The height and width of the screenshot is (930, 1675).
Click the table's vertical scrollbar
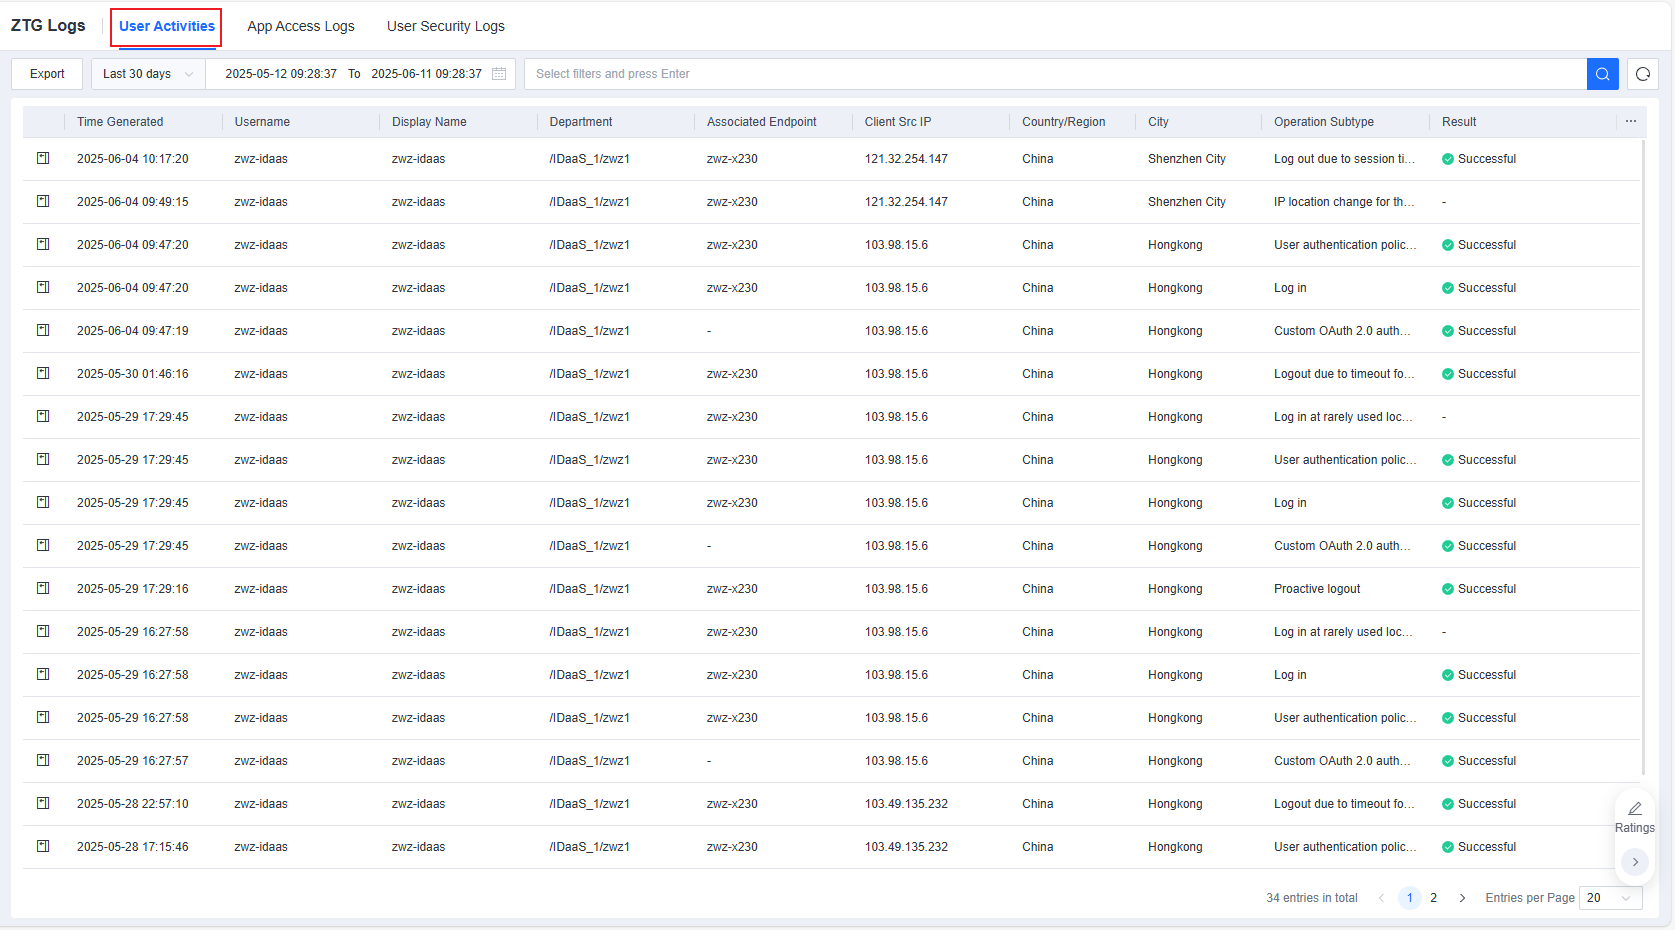(1643, 457)
